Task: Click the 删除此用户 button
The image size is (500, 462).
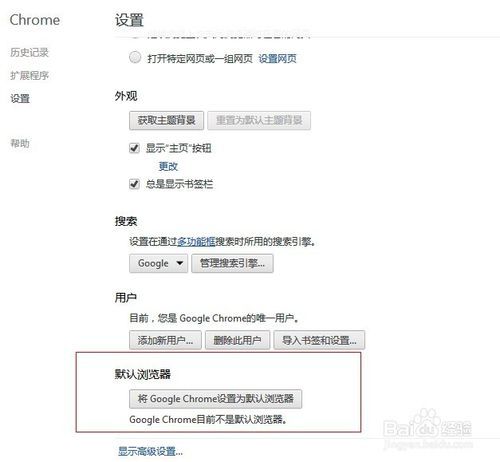Action: coord(237,340)
